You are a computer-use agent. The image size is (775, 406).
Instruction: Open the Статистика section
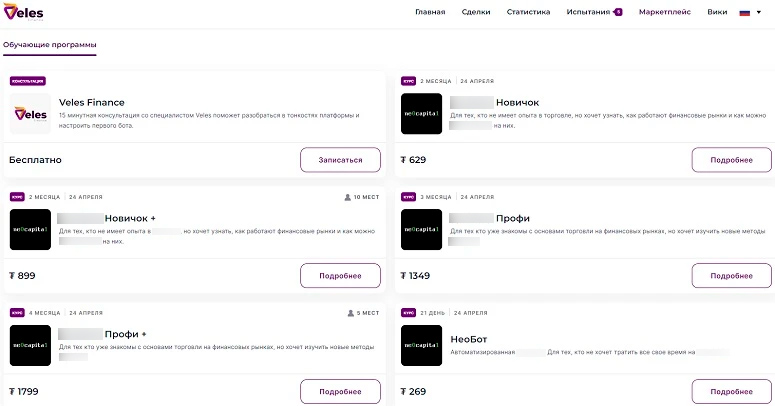pos(528,12)
